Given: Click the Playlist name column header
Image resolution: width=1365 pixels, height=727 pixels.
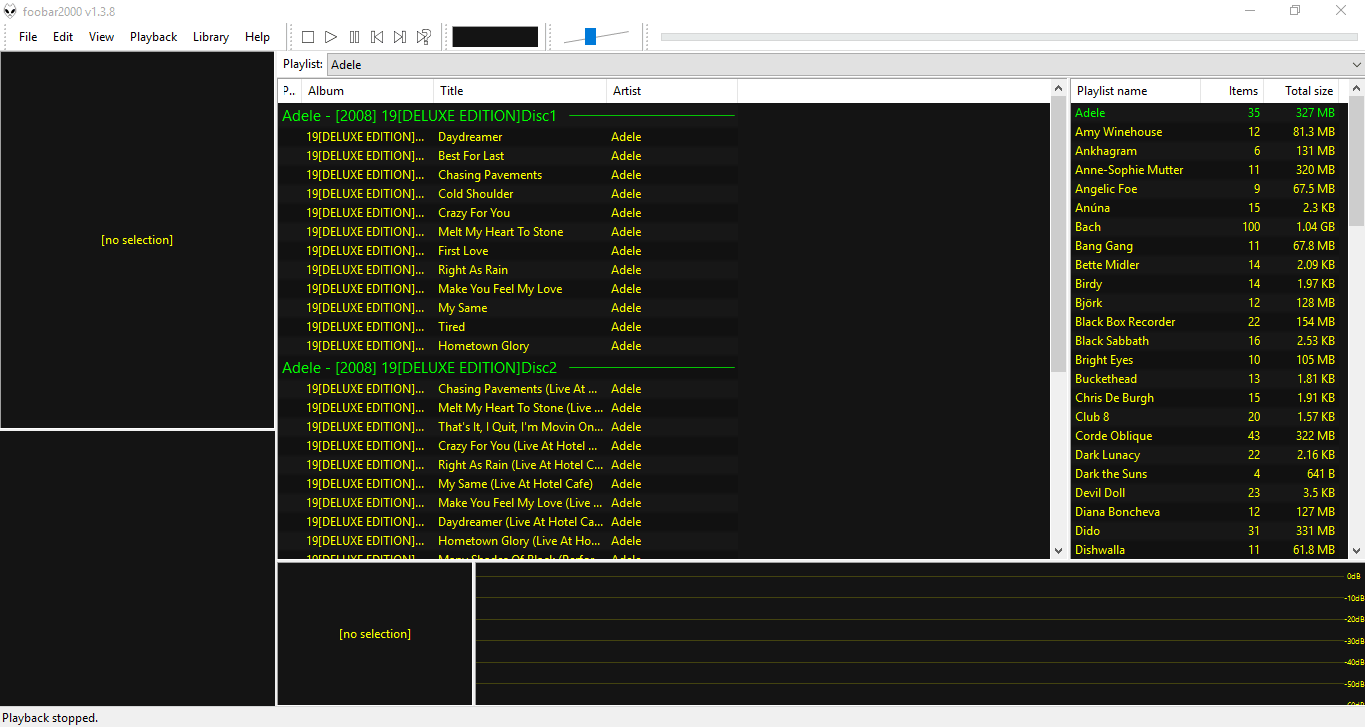Looking at the screenshot, I should (x=1135, y=91).
